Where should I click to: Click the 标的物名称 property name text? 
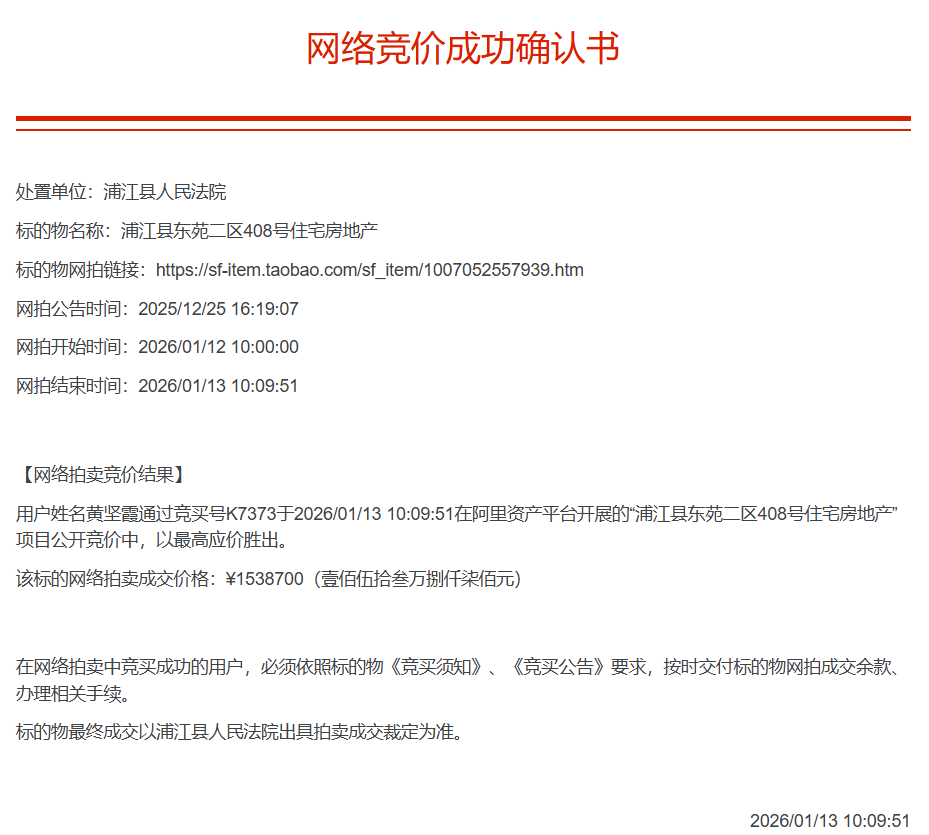[x=249, y=231]
